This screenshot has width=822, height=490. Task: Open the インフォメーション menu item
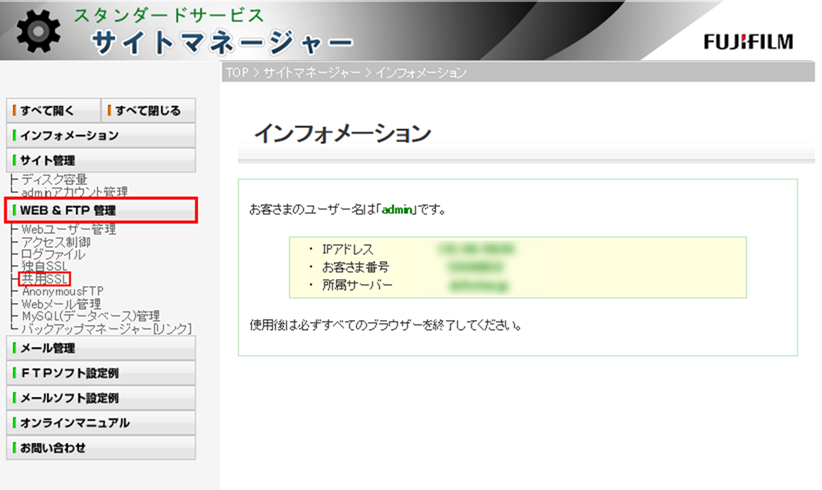coord(100,135)
